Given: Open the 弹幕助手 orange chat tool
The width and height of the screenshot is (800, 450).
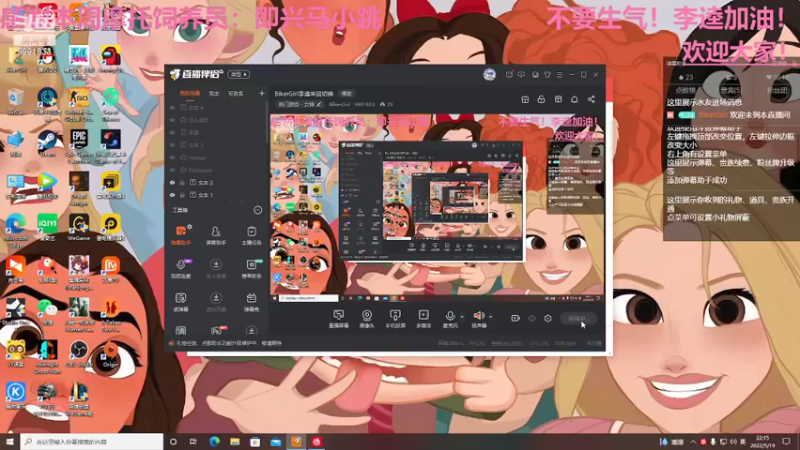Looking at the screenshot, I should tap(181, 235).
